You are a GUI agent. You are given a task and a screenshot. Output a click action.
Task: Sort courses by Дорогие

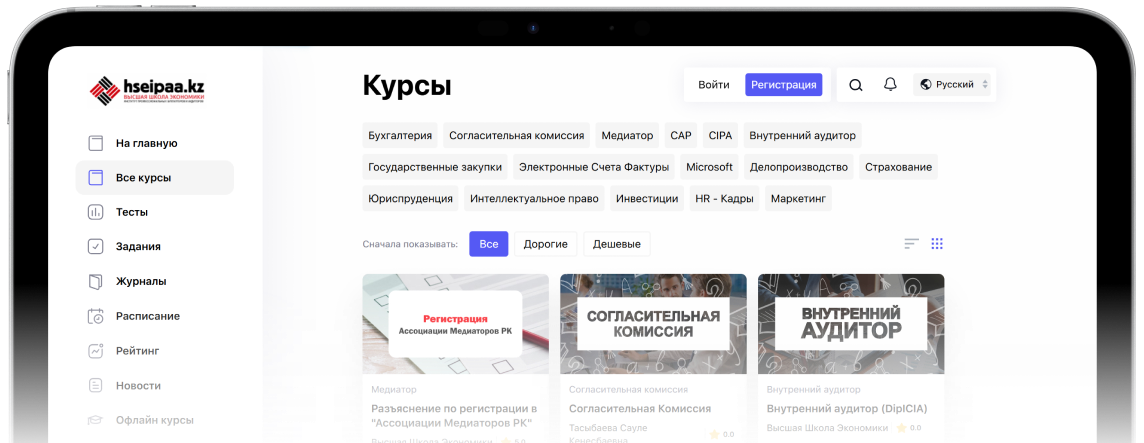pos(546,244)
